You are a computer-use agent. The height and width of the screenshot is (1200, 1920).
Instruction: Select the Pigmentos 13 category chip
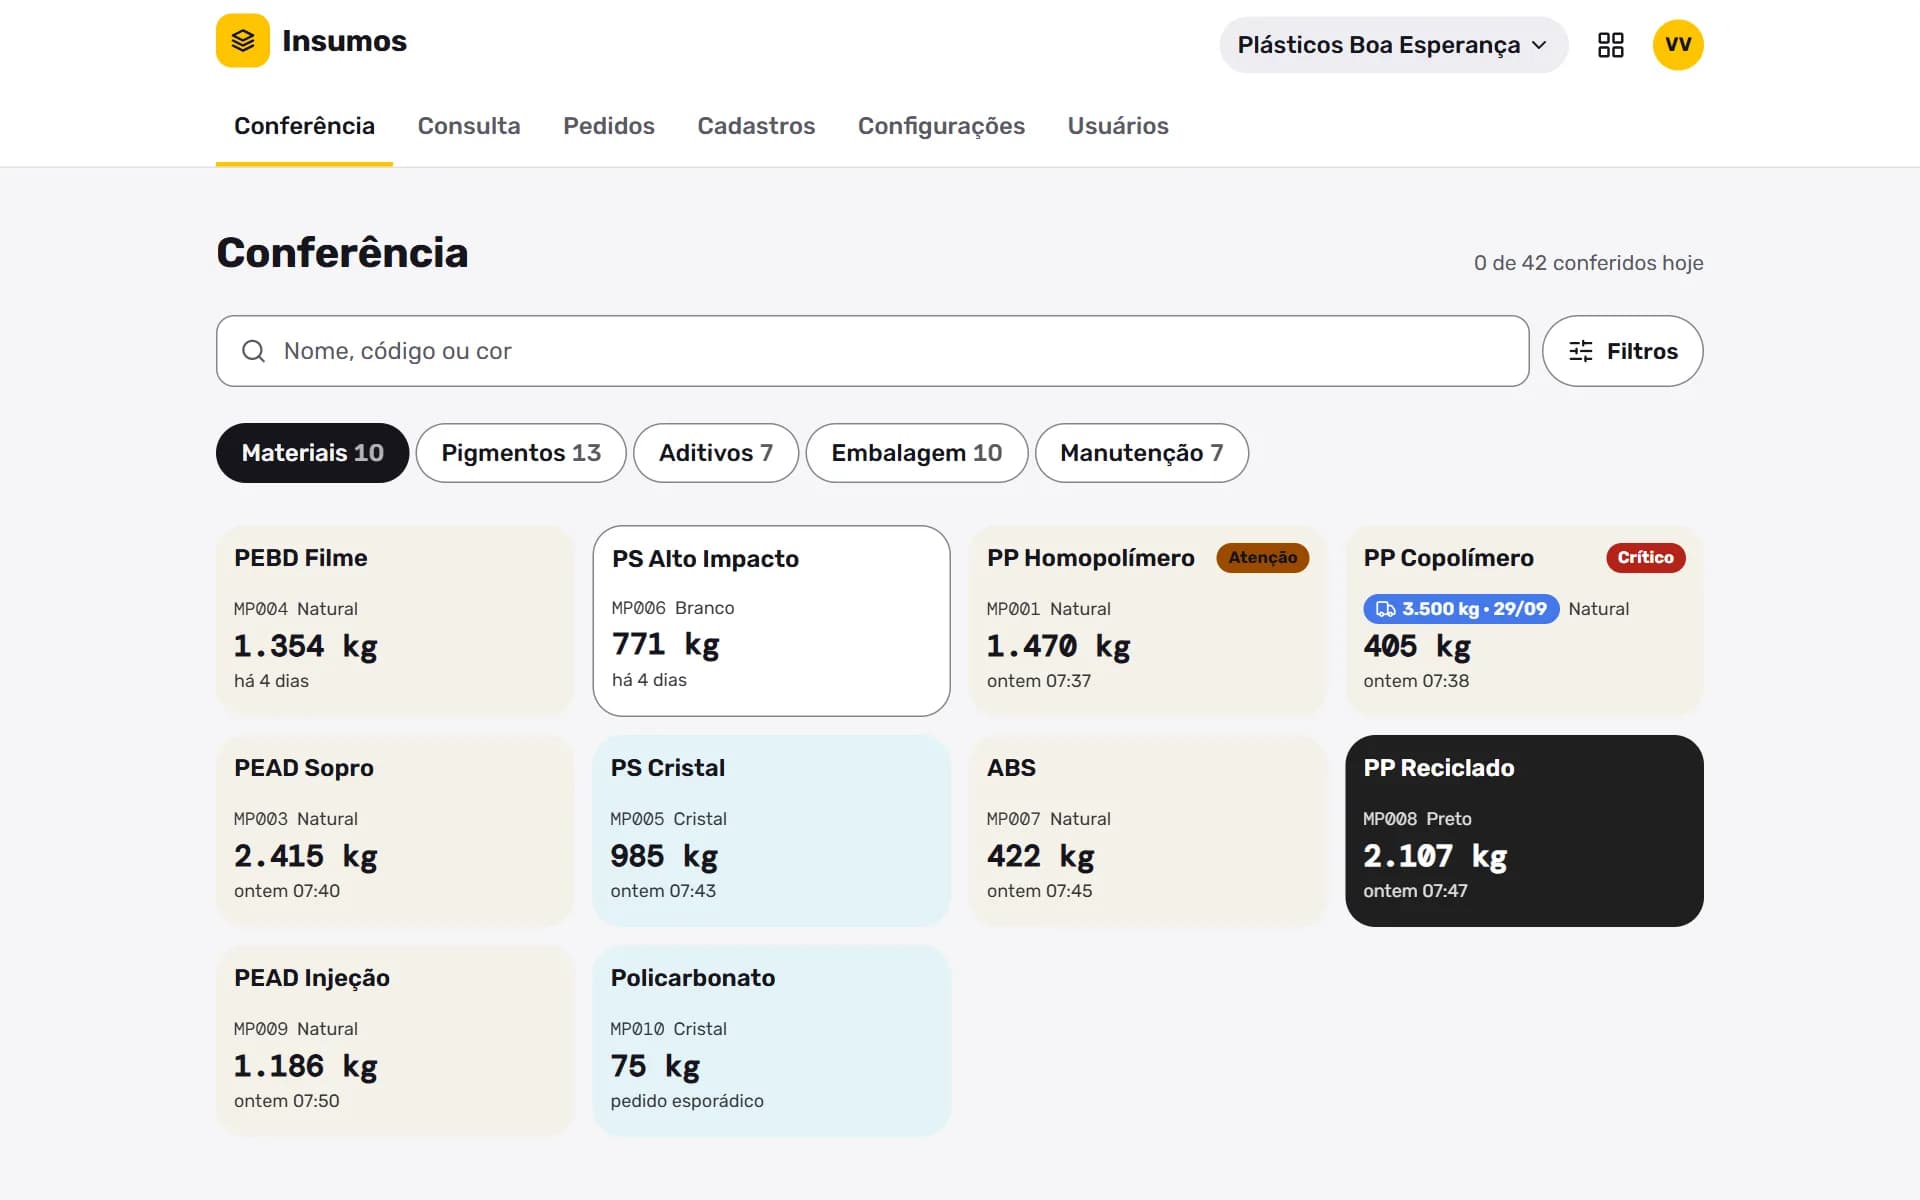[x=521, y=453]
